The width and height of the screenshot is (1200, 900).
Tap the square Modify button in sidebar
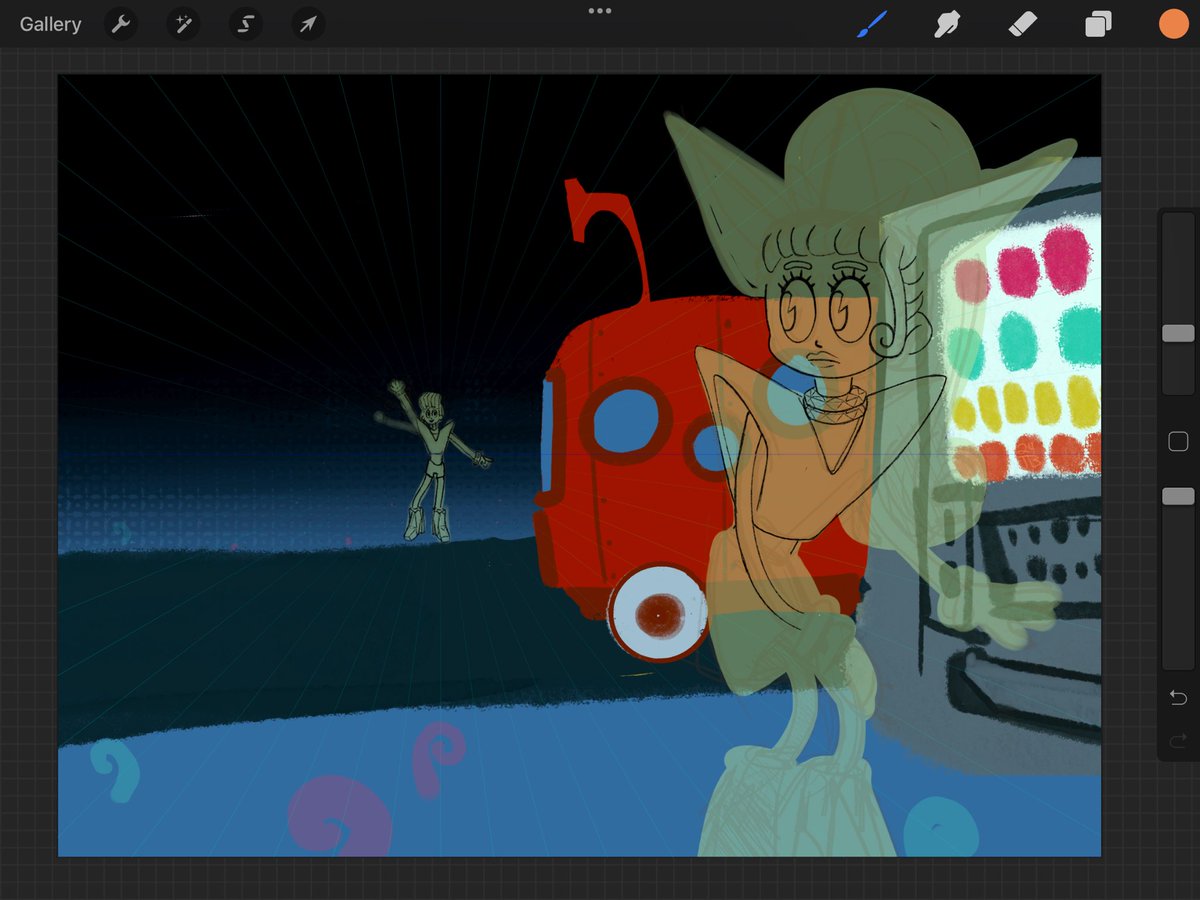click(x=1178, y=441)
